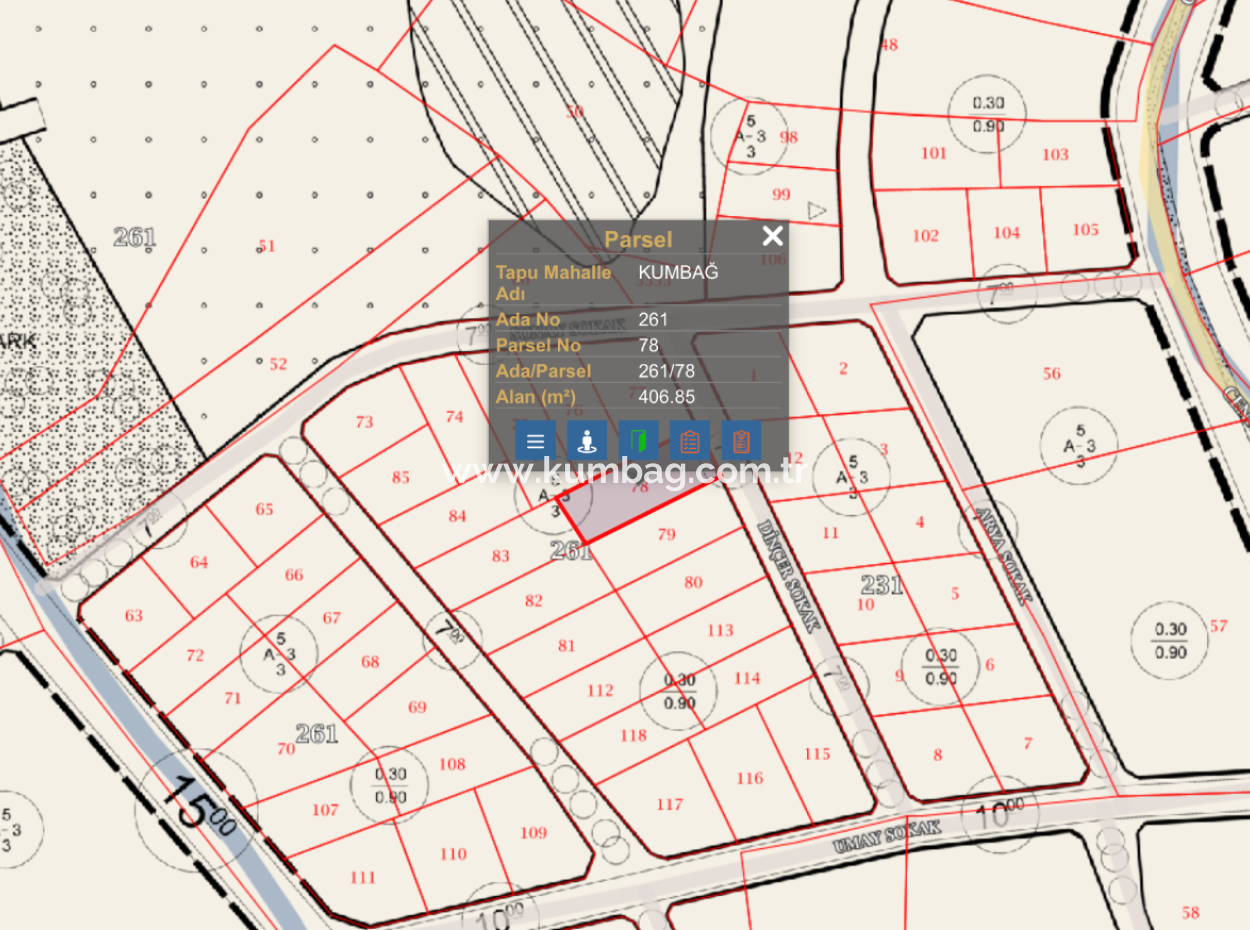This screenshot has height=930, width=1250.
Task: Click on parcel 79 on the map
Action: coord(667,535)
